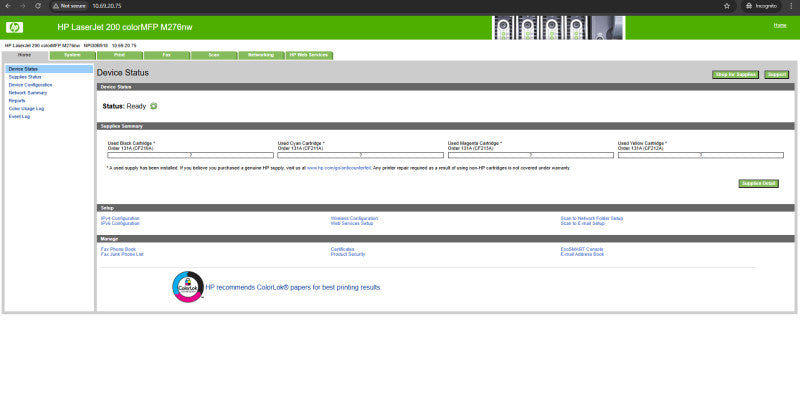Click the Used Magenta Cartridge label
Screen dimensions: 800x409
pos(474,143)
